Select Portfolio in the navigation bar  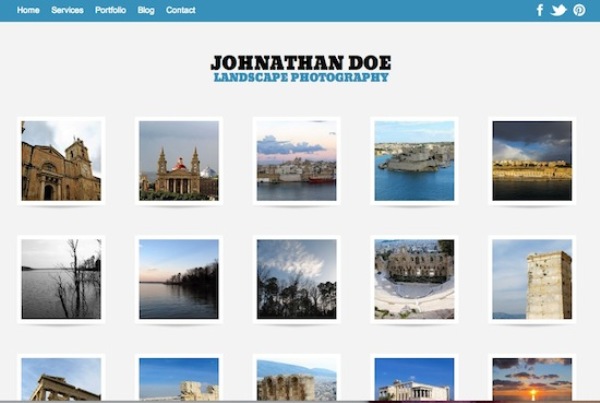[110, 10]
